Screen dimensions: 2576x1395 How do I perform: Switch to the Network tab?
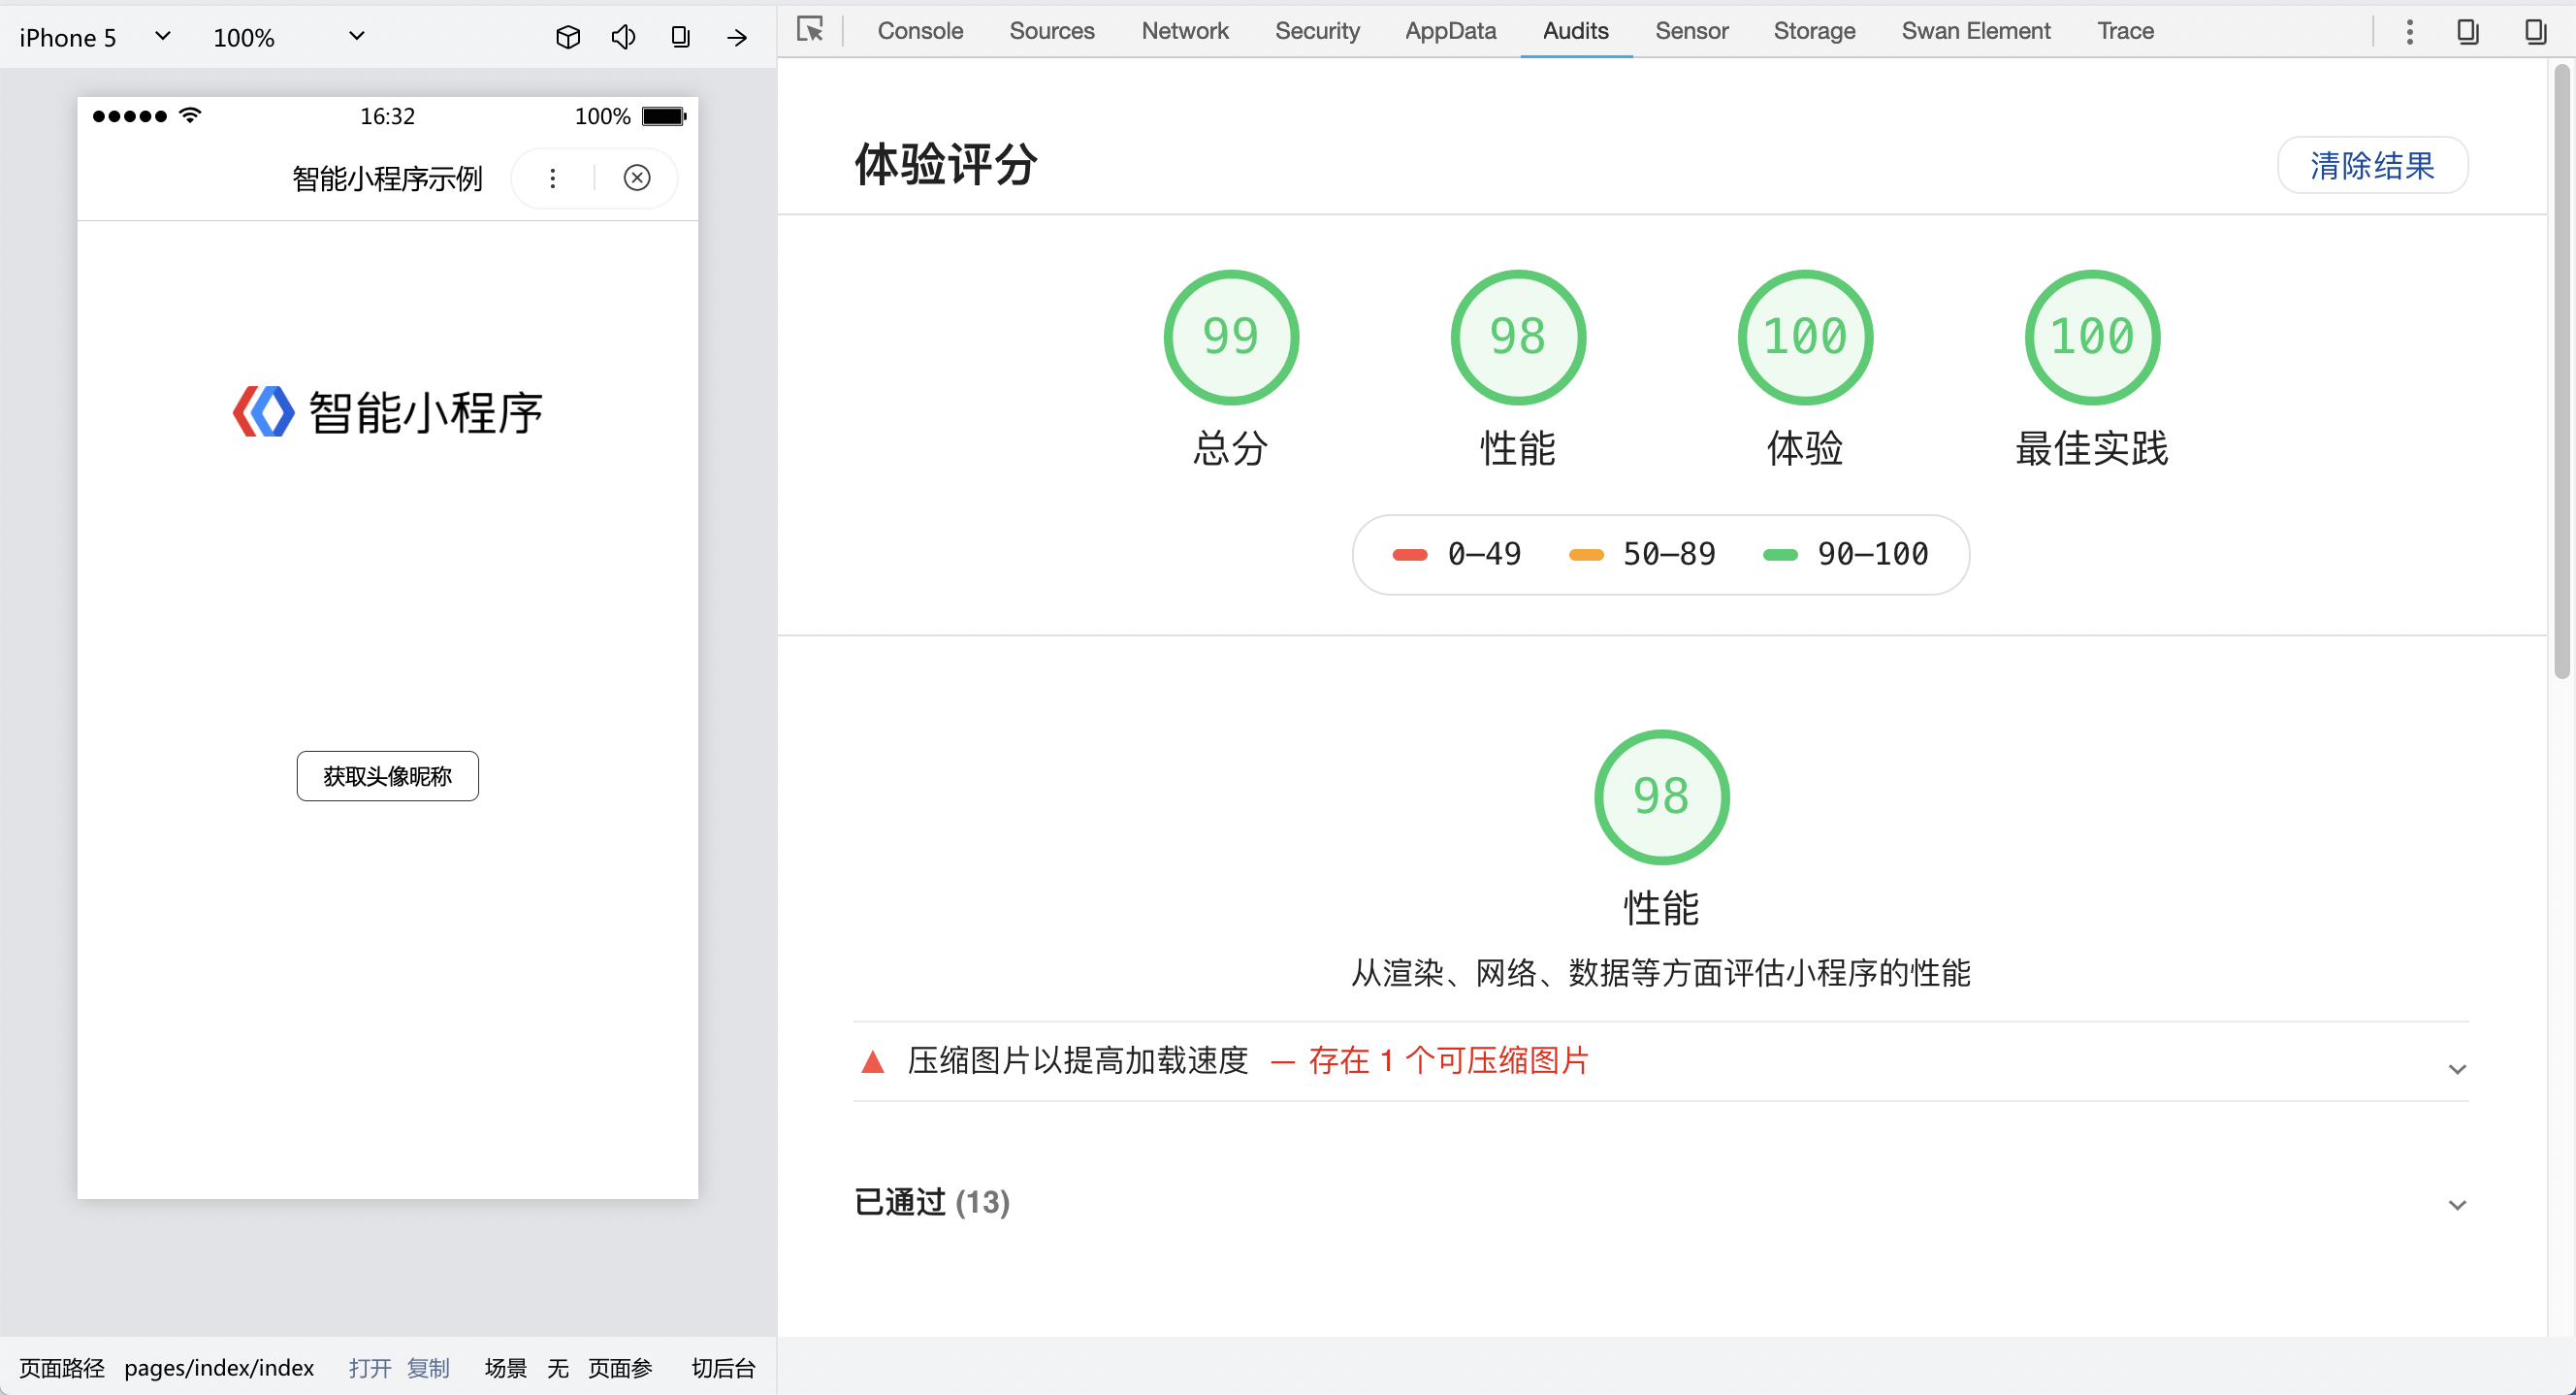point(1185,31)
